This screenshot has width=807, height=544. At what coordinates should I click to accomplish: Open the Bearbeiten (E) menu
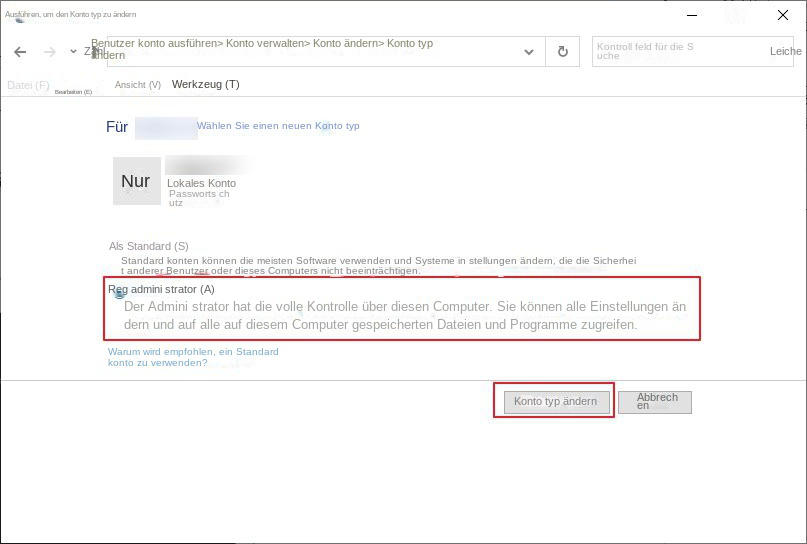pyautogui.click(x=73, y=92)
